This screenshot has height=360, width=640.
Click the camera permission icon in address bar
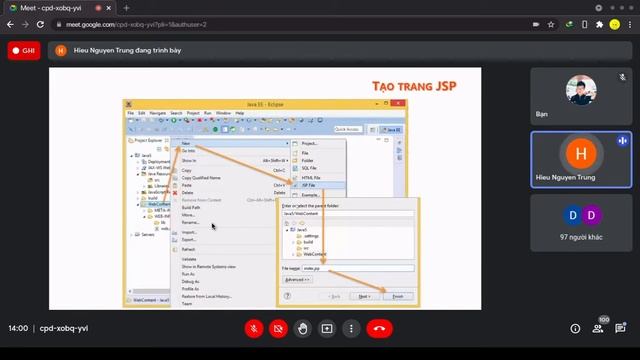click(x=536, y=24)
